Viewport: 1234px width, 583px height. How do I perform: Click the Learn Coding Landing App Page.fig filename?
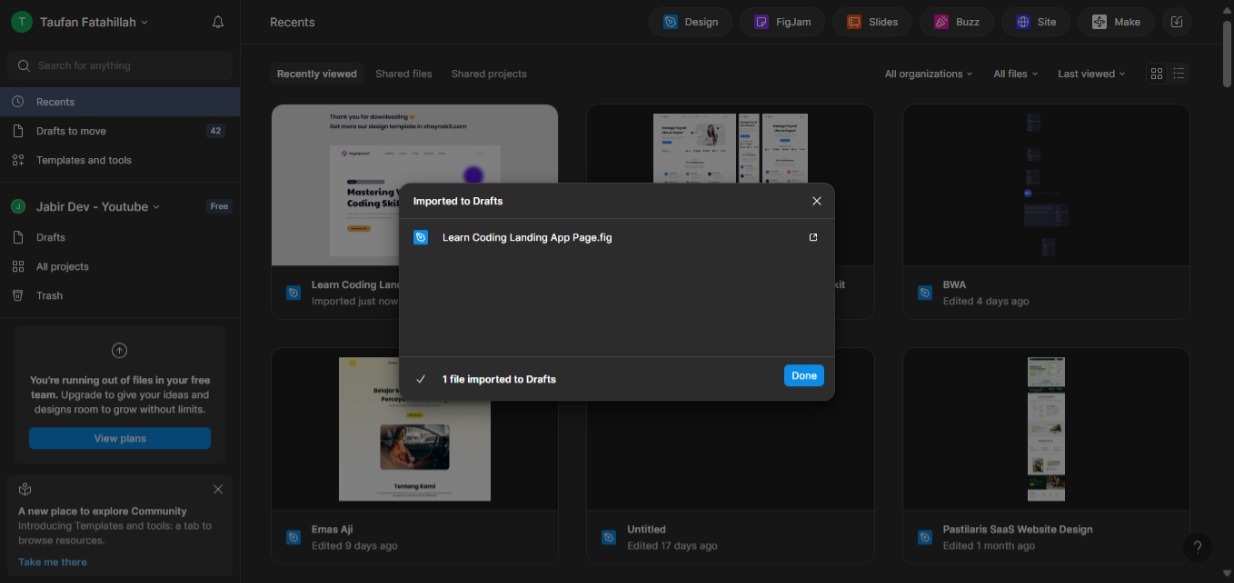click(527, 238)
